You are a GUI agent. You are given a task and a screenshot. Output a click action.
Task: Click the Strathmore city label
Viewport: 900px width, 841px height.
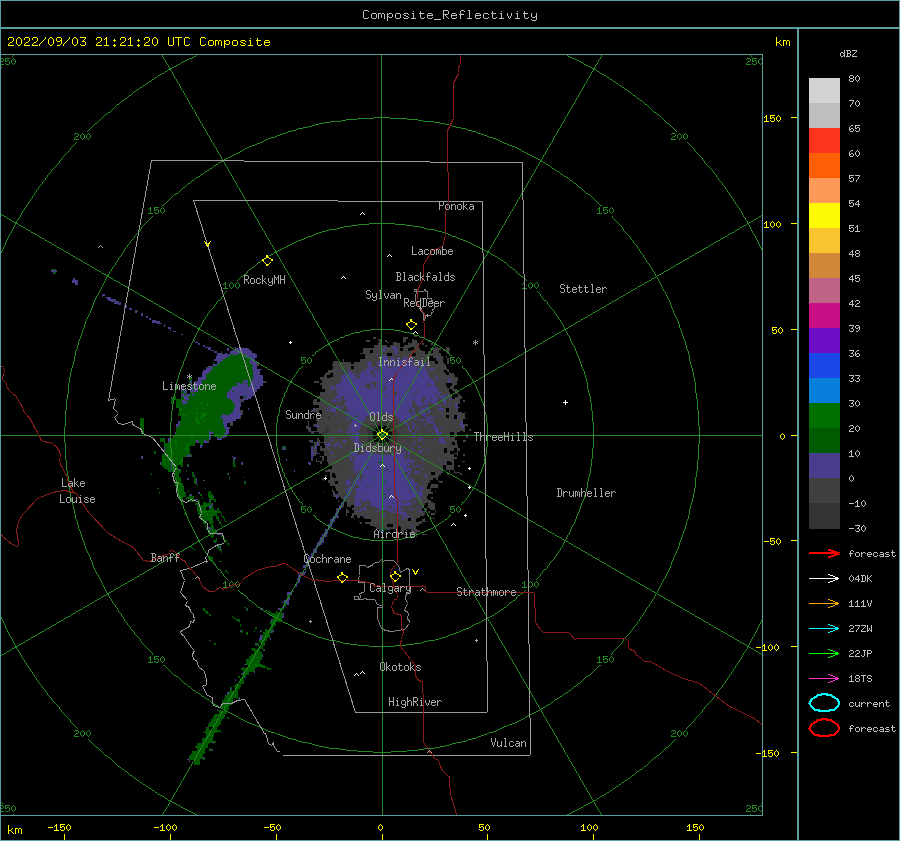(486, 592)
